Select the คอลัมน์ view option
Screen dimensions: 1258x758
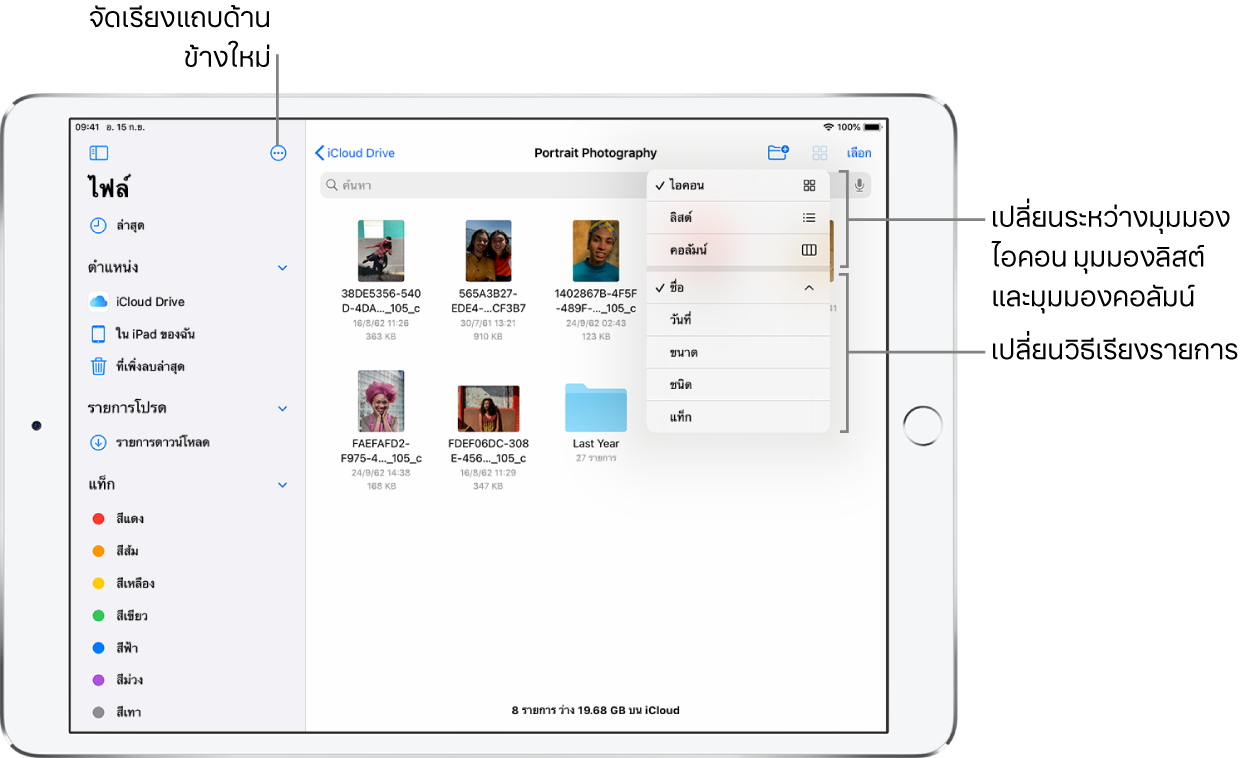tap(738, 250)
